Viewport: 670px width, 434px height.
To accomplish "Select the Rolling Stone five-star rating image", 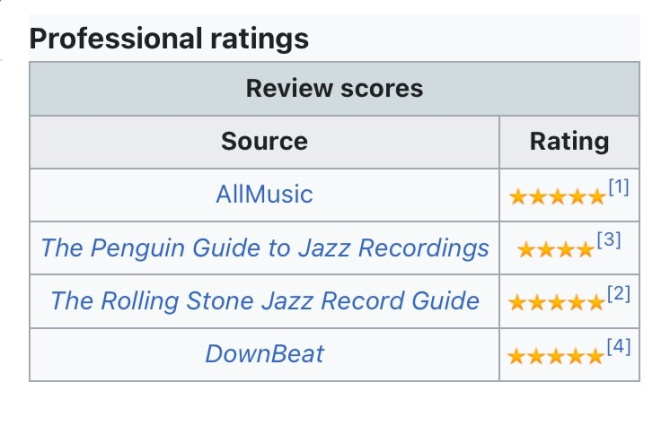I will pos(556,303).
